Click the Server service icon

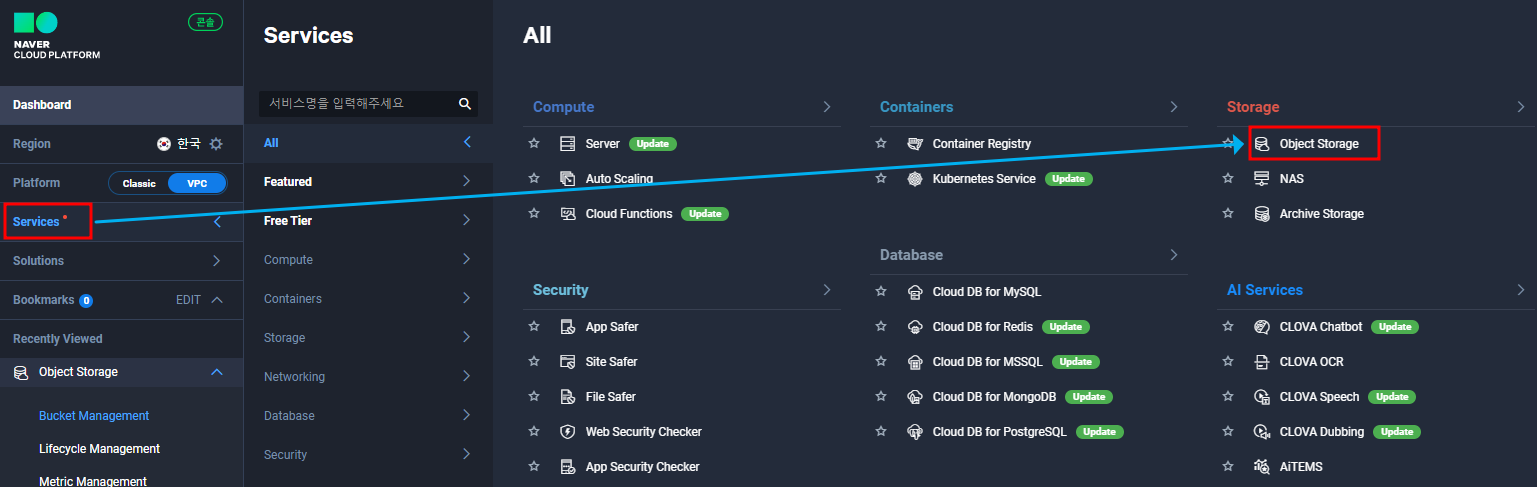pos(567,144)
